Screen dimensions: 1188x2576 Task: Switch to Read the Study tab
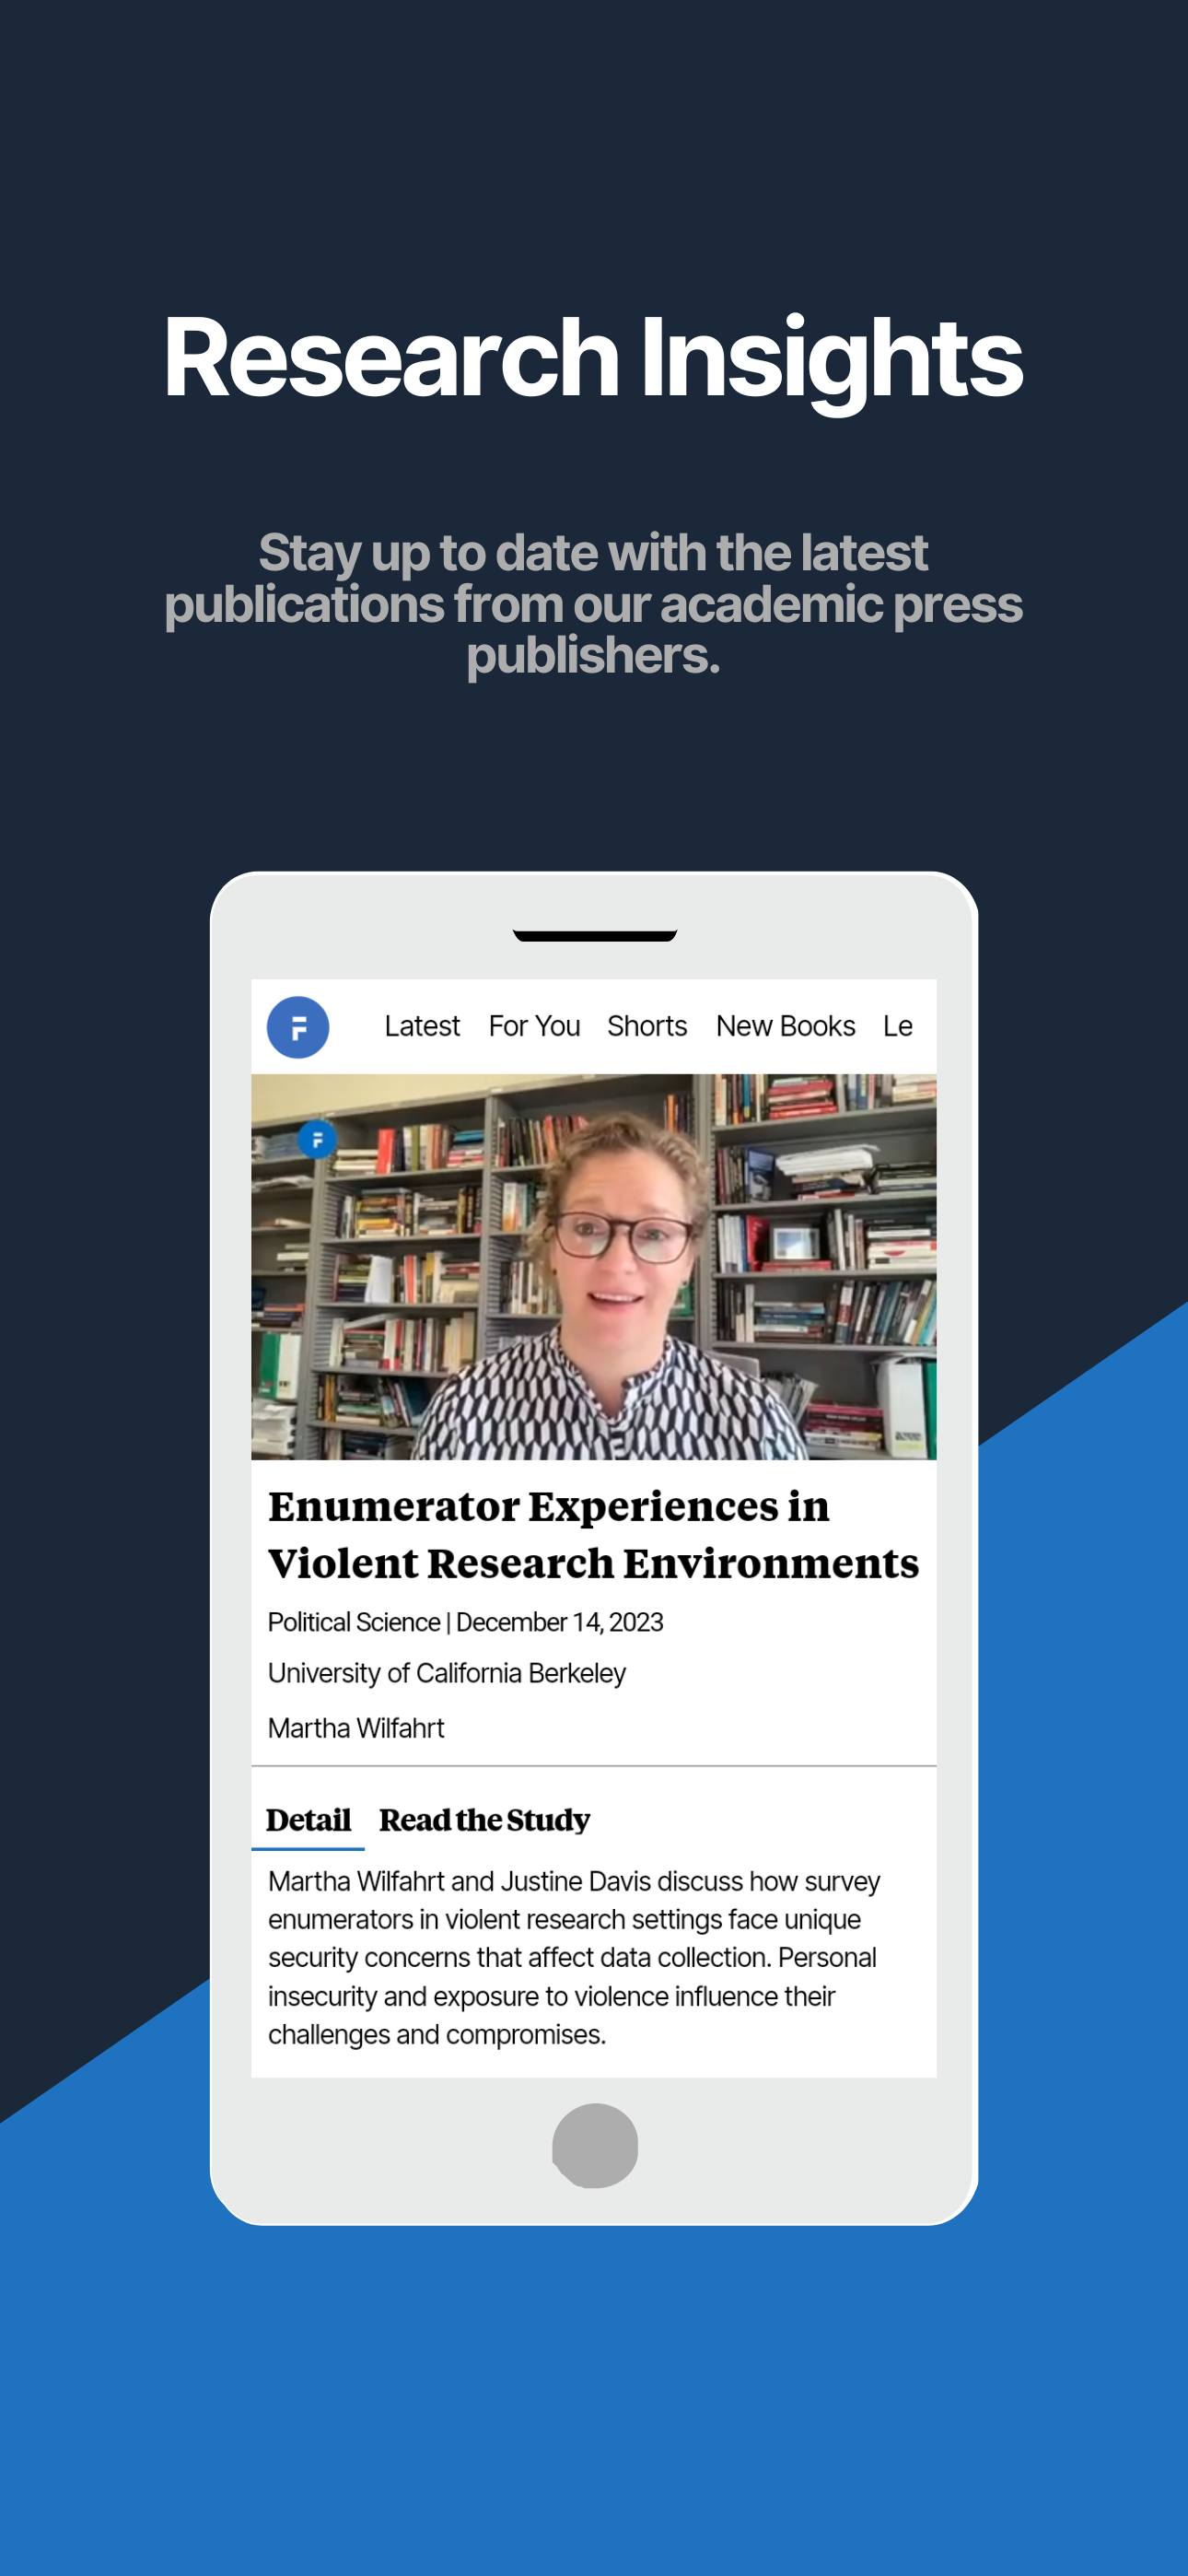tap(485, 1820)
